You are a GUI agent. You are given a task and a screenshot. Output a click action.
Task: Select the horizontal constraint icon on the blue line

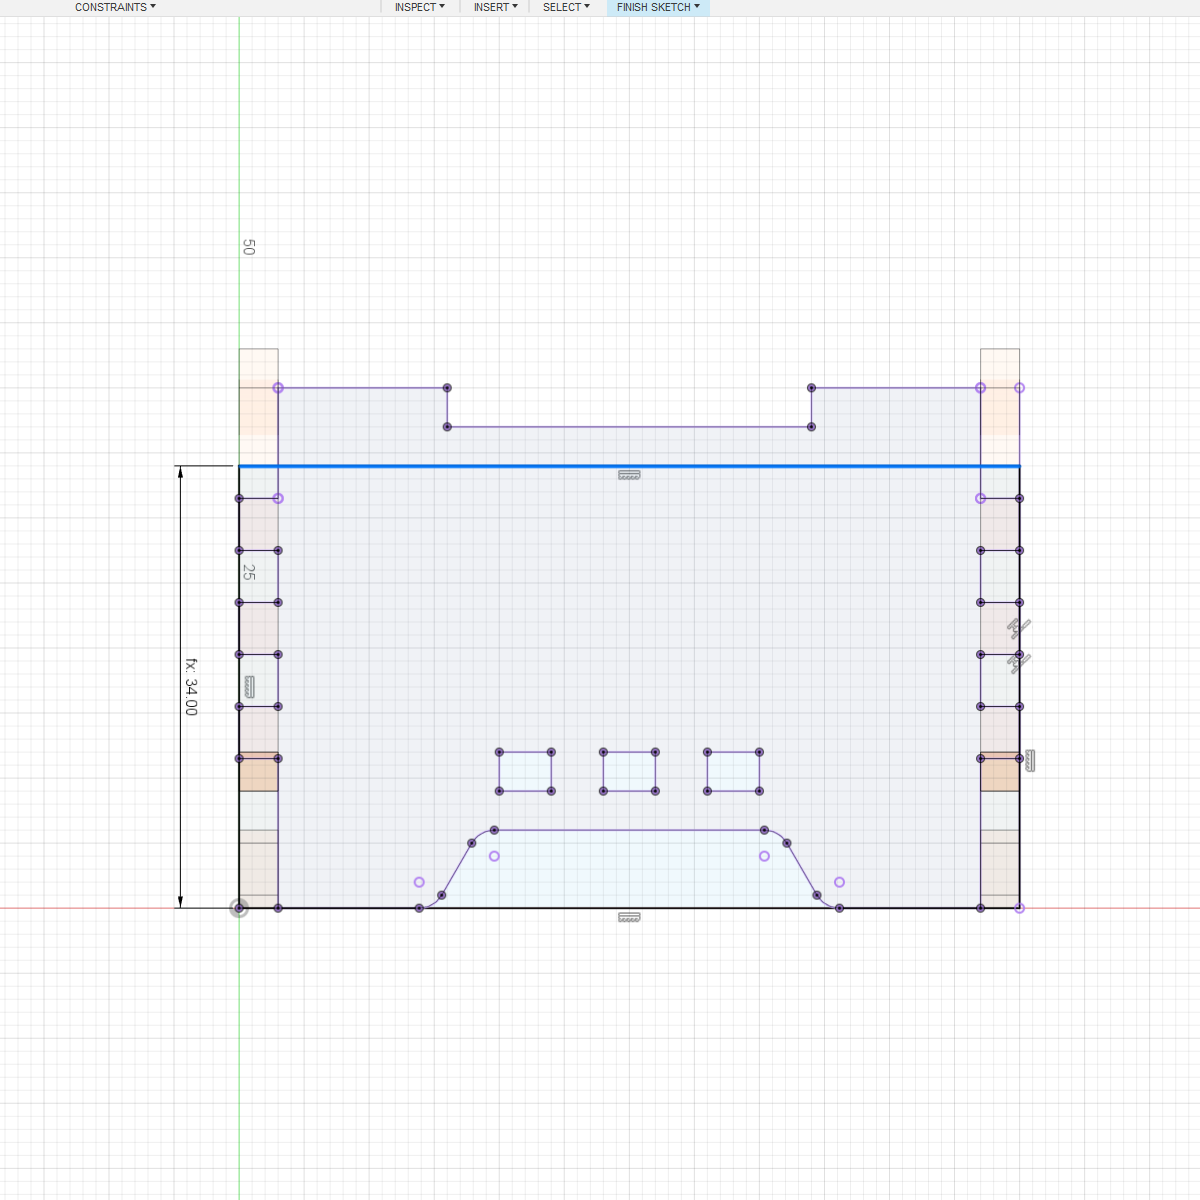(x=629, y=475)
